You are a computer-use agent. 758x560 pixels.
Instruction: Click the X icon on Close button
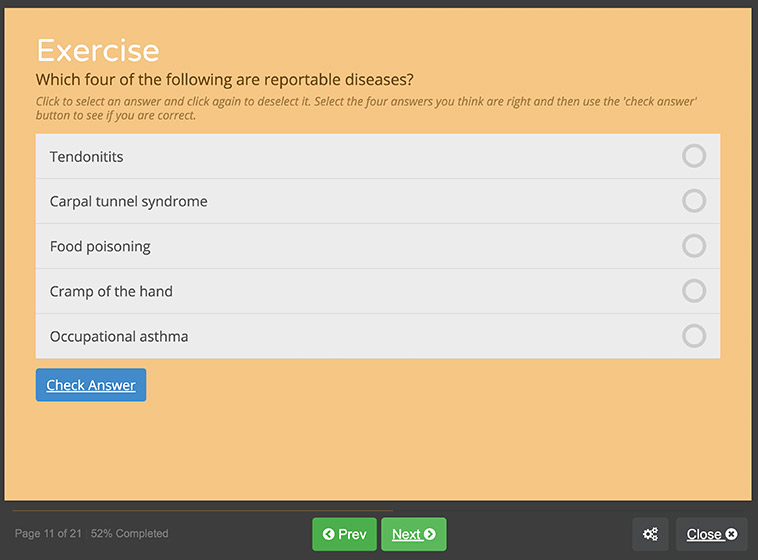[x=731, y=534]
